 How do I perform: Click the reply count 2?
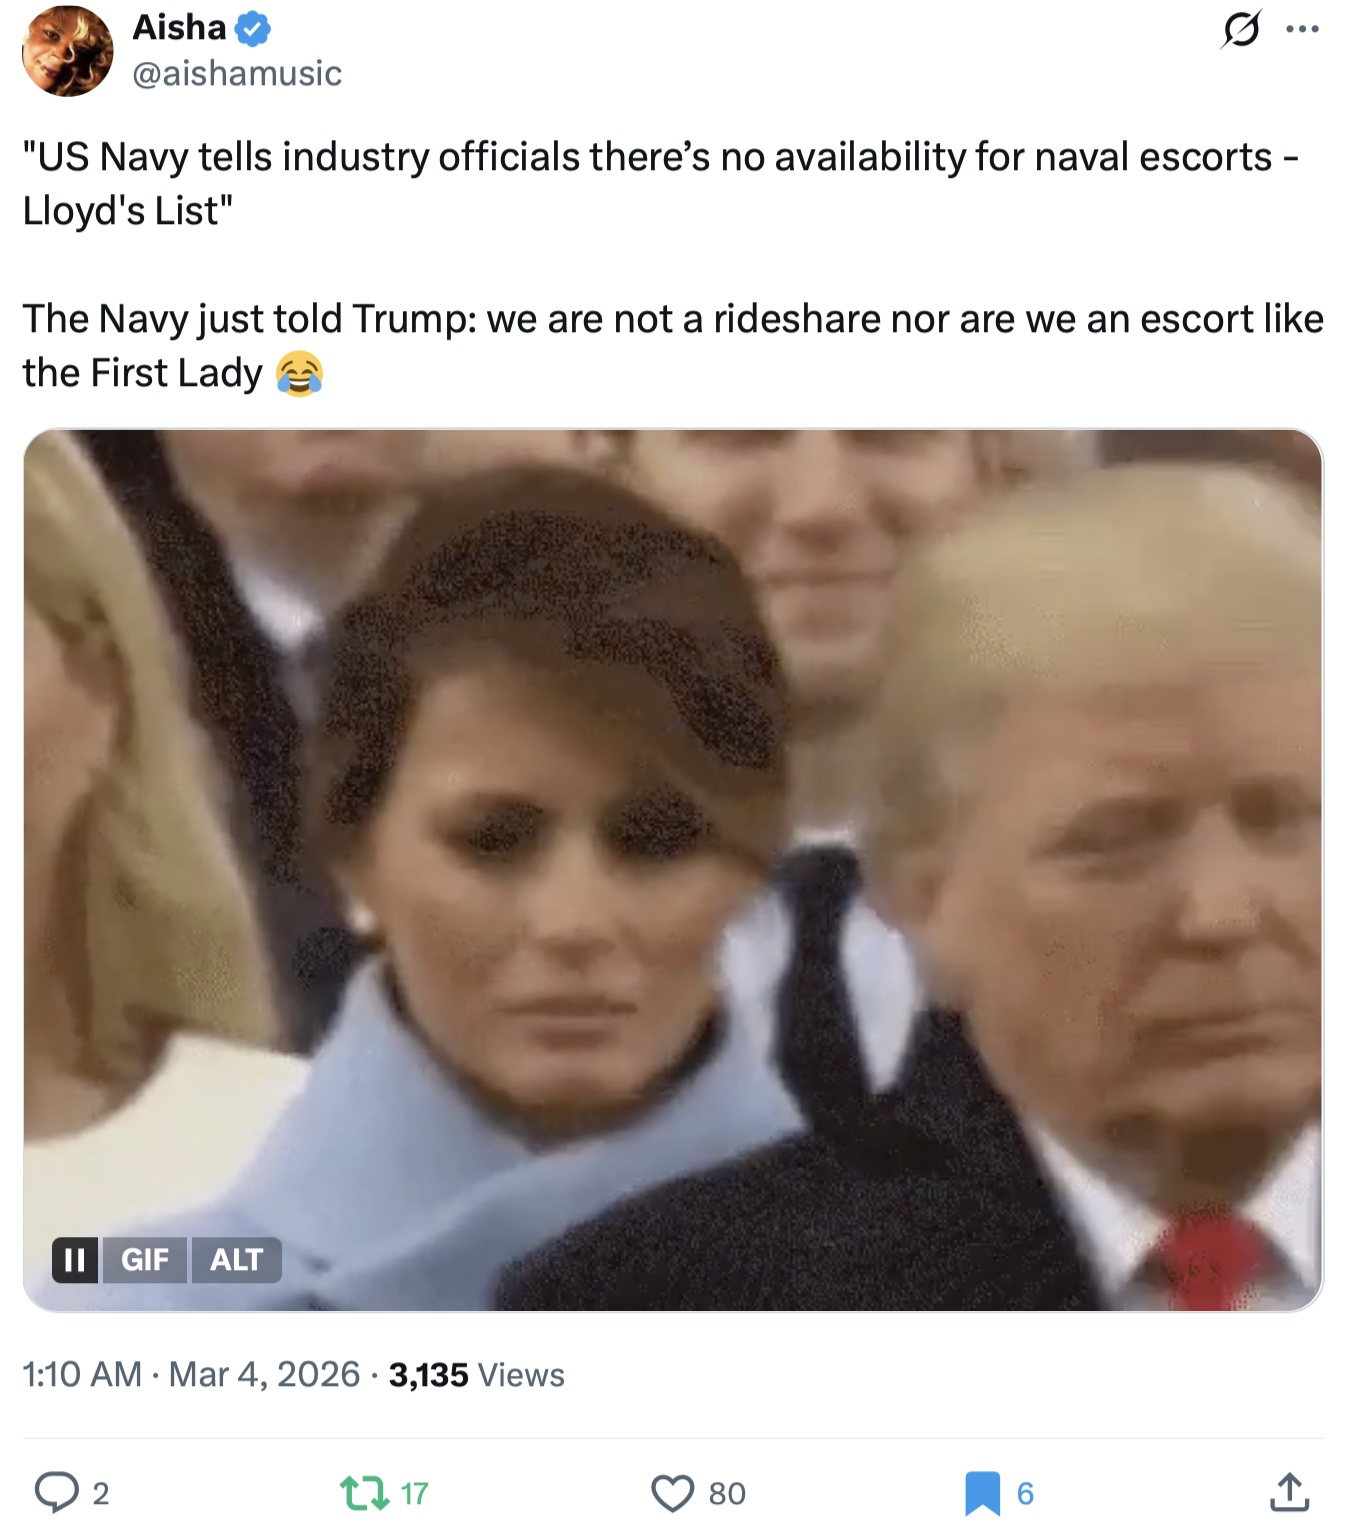[x=100, y=1493]
